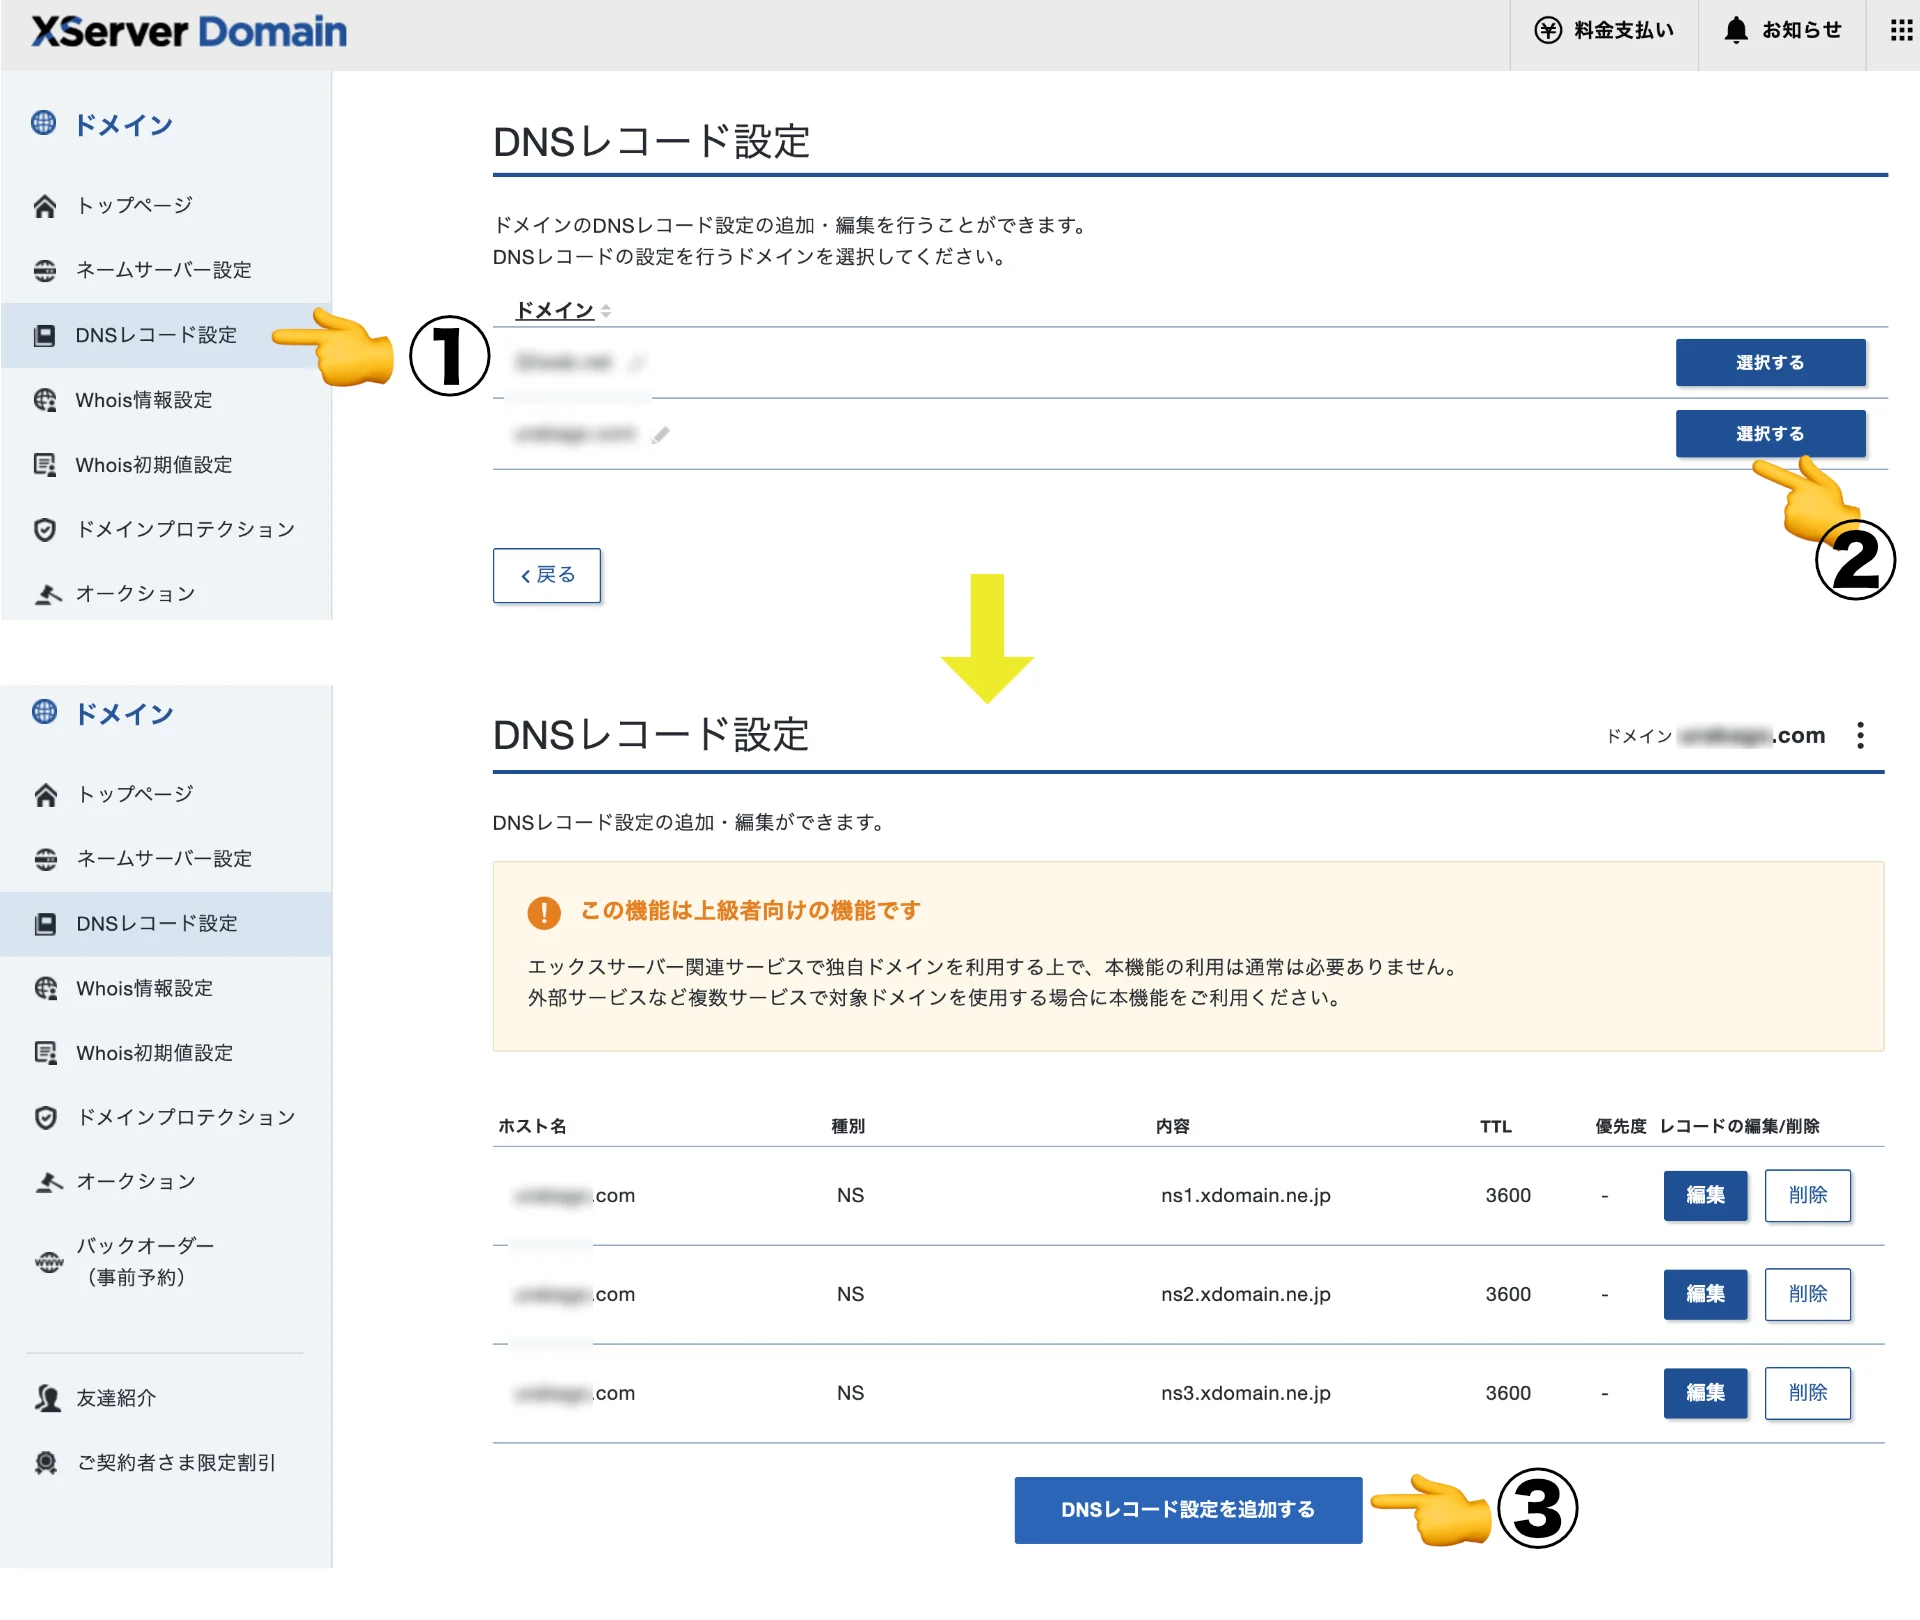1920x1620 pixels.
Task: Click 削除 for the ns3.xdomain.ne.jp record
Action: click(x=1808, y=1393)
